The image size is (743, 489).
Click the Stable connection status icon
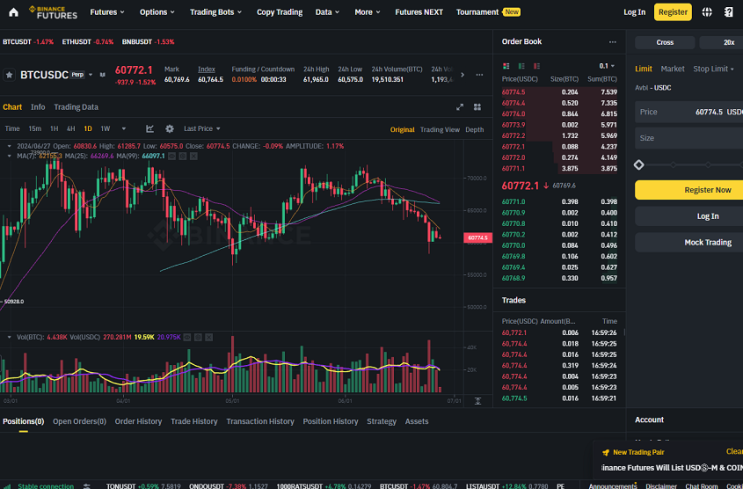(x=7, y=486)
